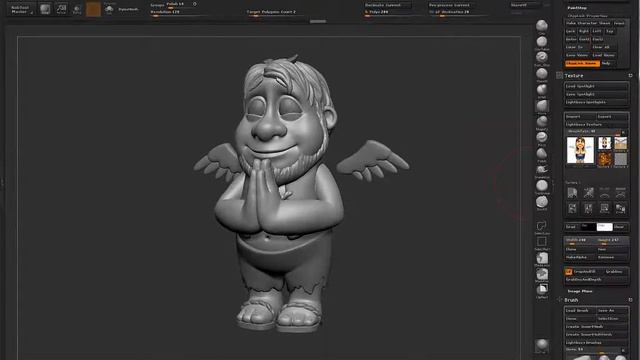Click Make Character Sheet button

pos(588,23)
